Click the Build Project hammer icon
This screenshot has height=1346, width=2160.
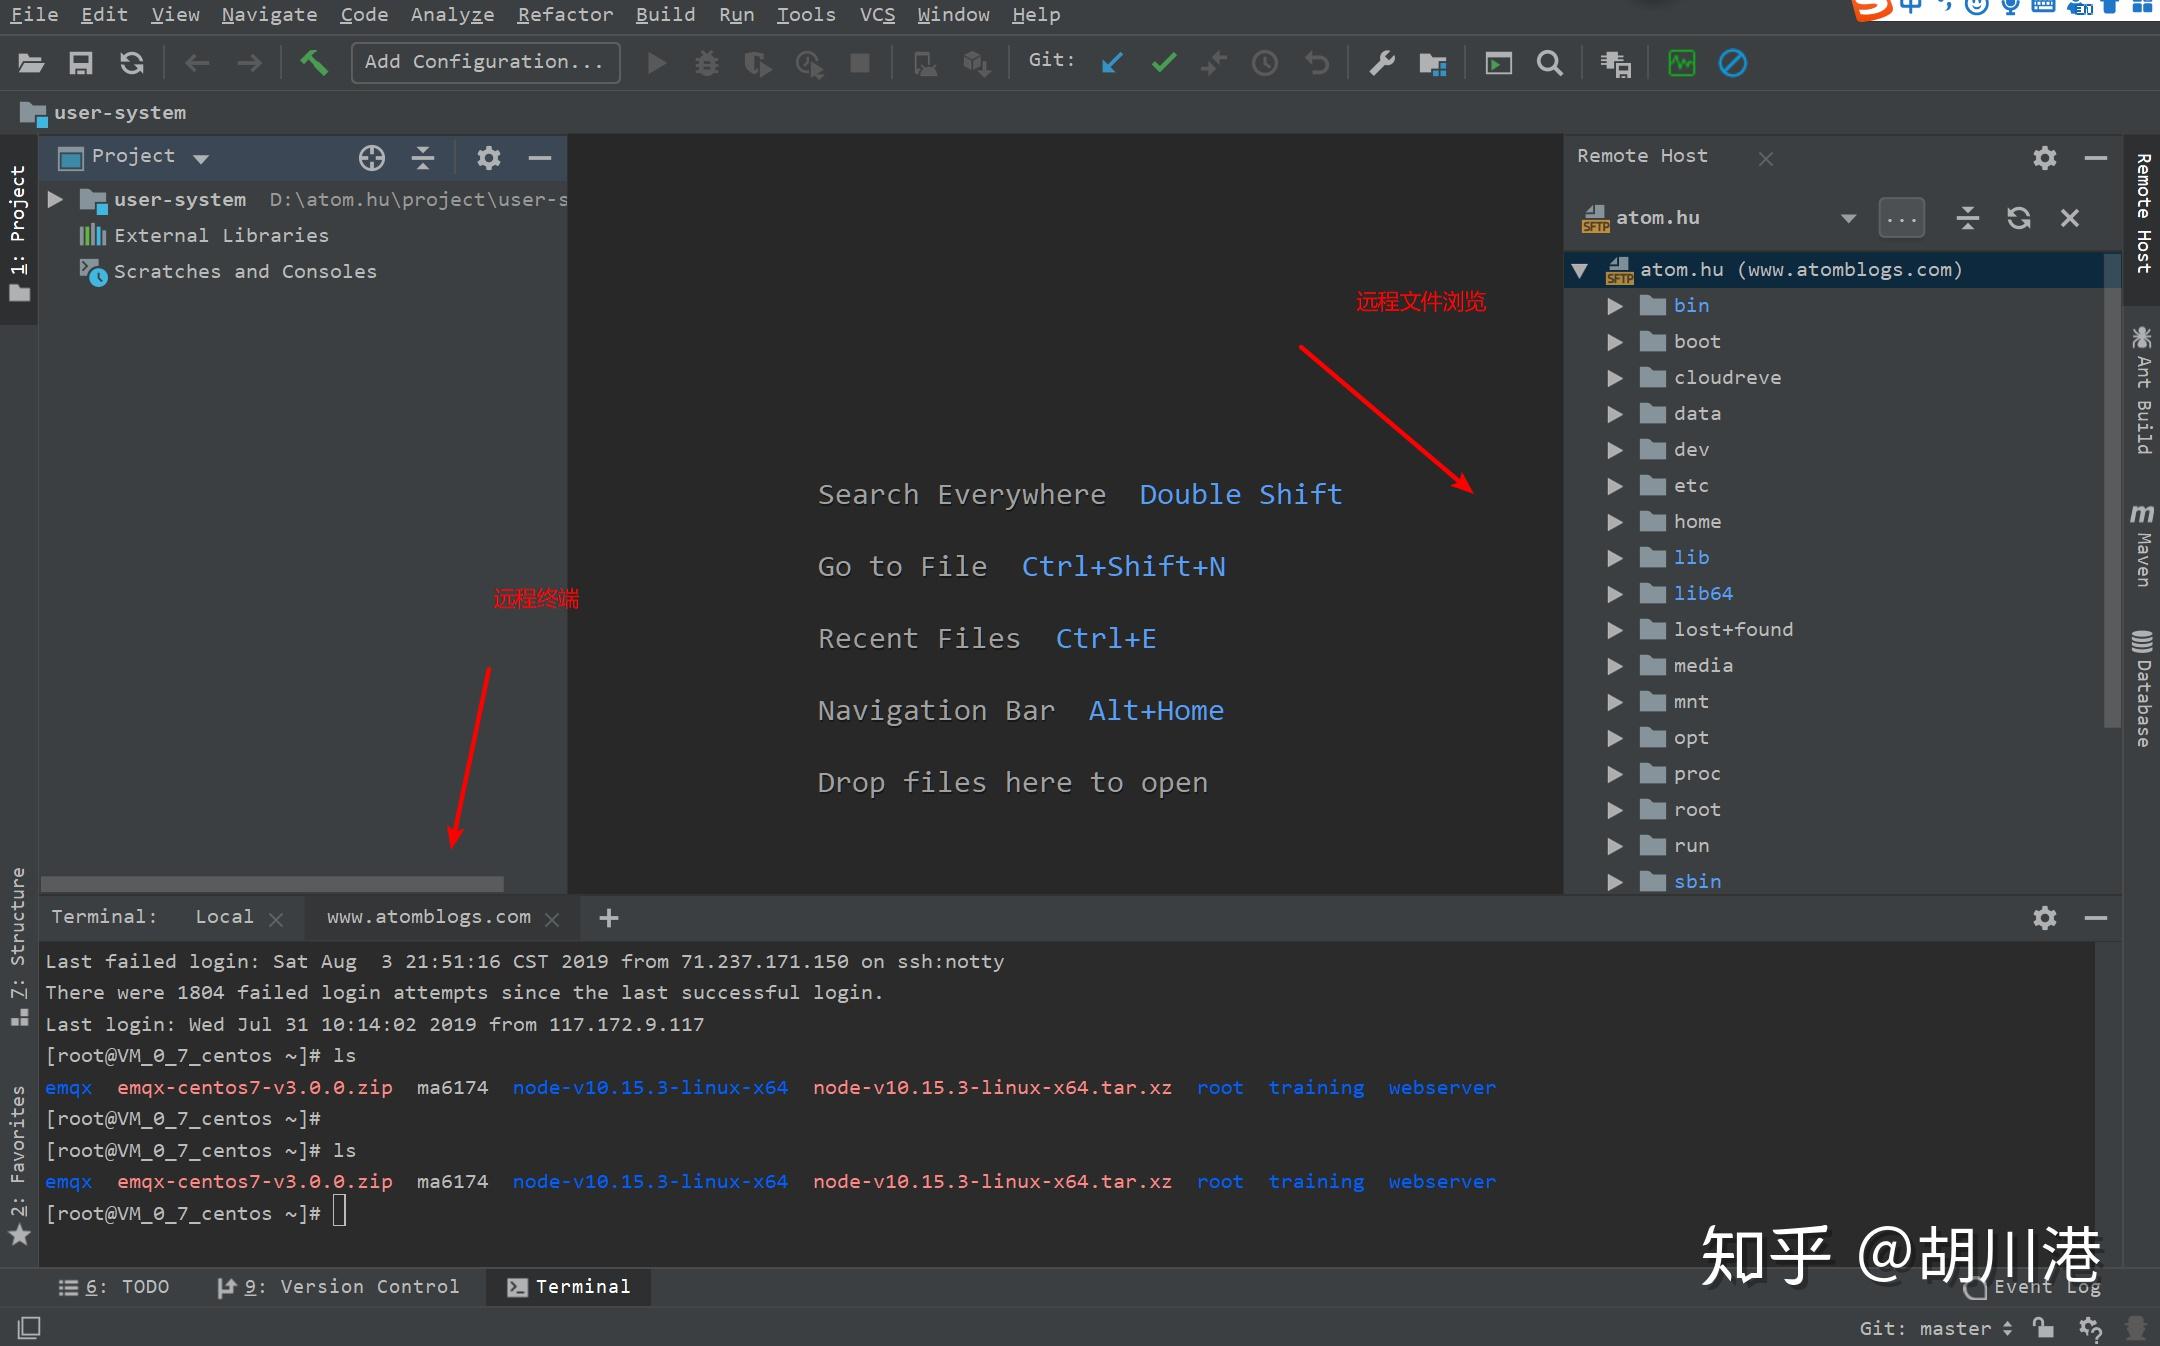pyautogui.click(x=313, y=63)
